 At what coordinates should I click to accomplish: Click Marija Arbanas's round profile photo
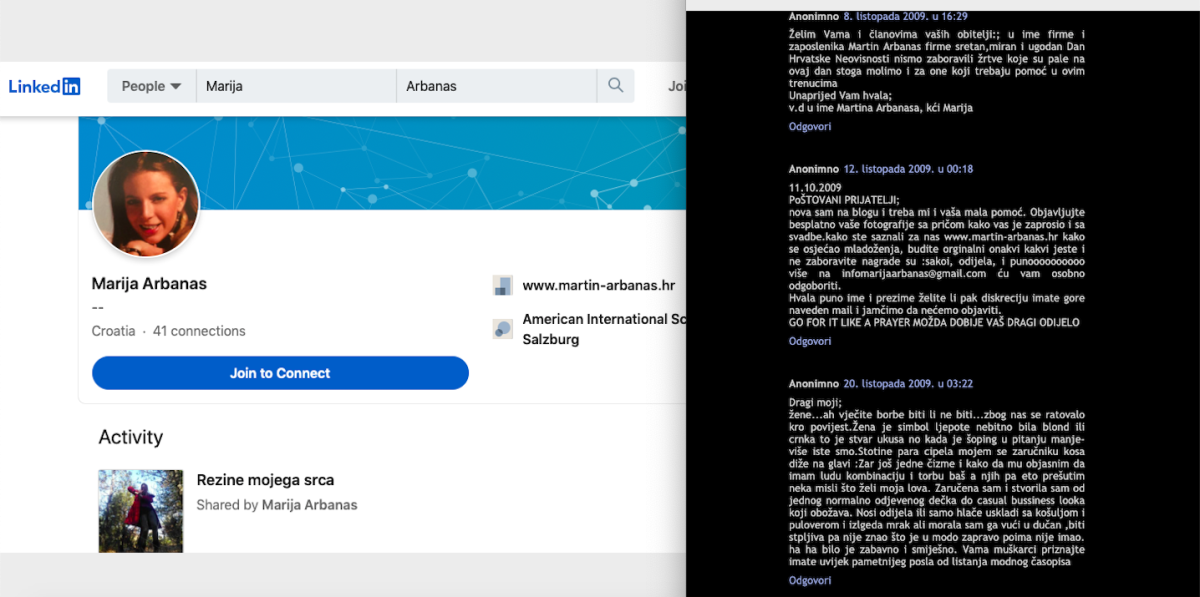146,204
